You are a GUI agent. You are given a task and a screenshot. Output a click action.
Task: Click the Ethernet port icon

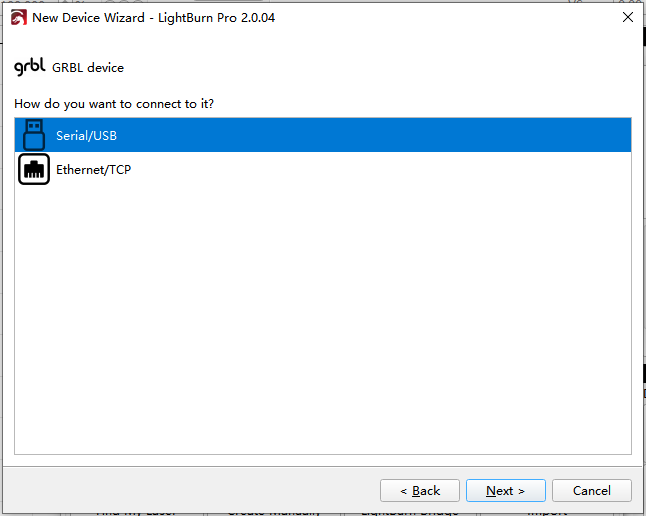pos(34,169)
